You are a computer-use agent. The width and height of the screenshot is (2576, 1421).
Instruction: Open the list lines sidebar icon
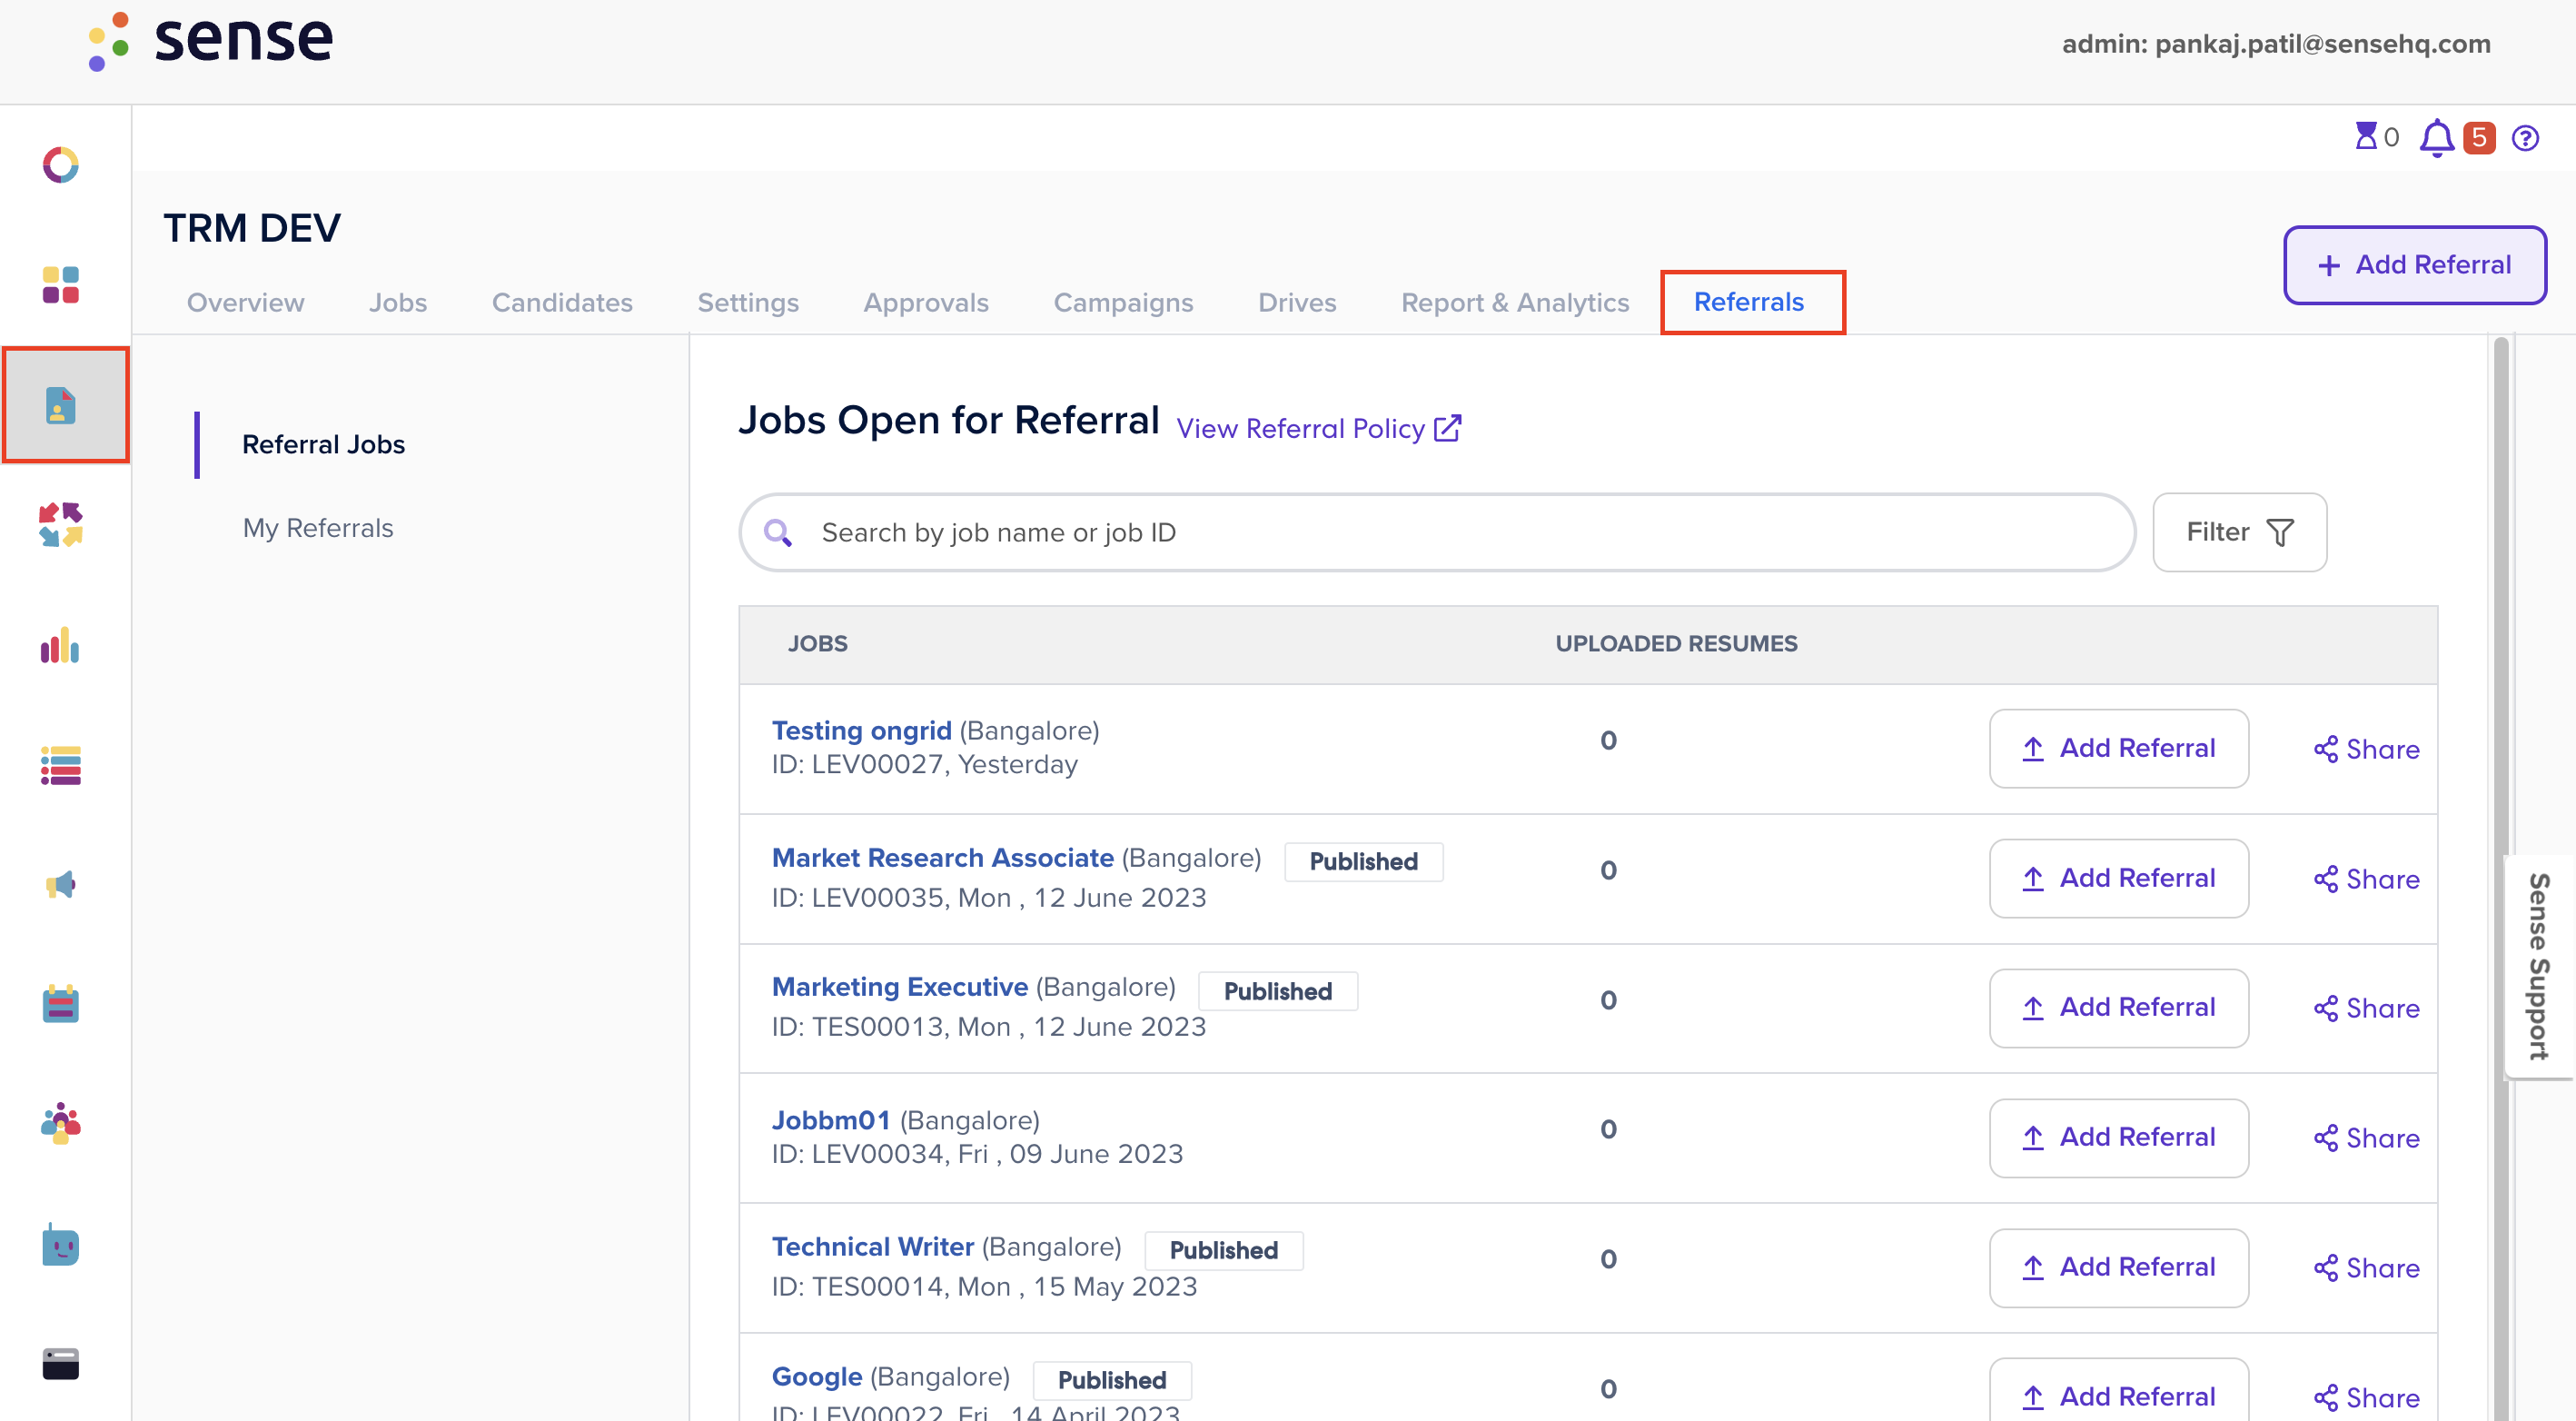(60, 765)
